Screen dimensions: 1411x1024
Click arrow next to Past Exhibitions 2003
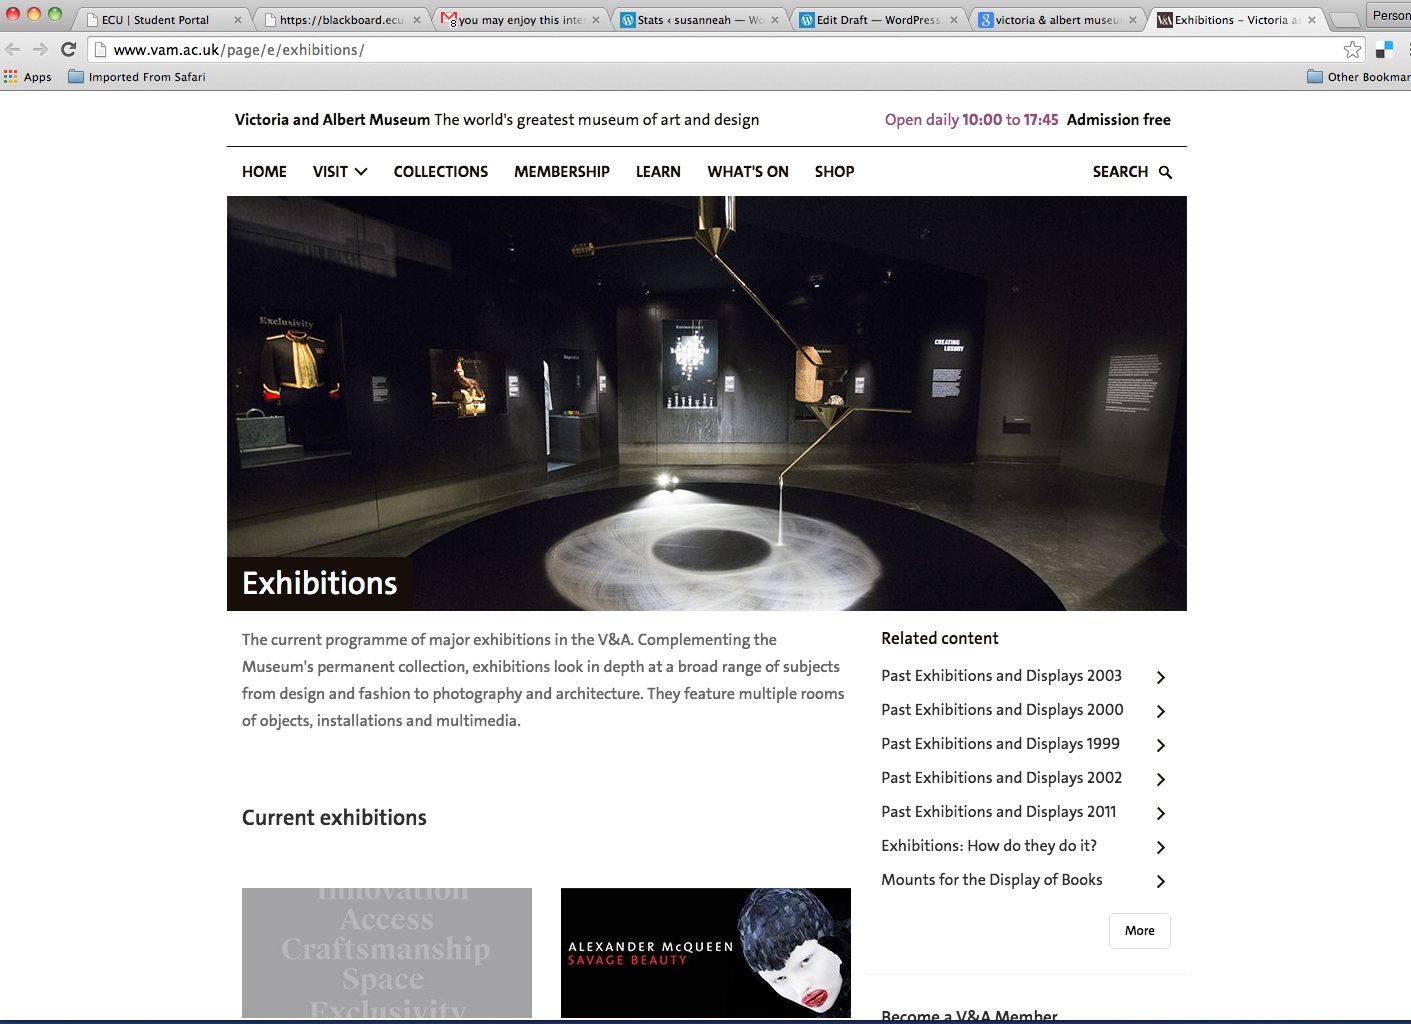[x=1160, y=677]
